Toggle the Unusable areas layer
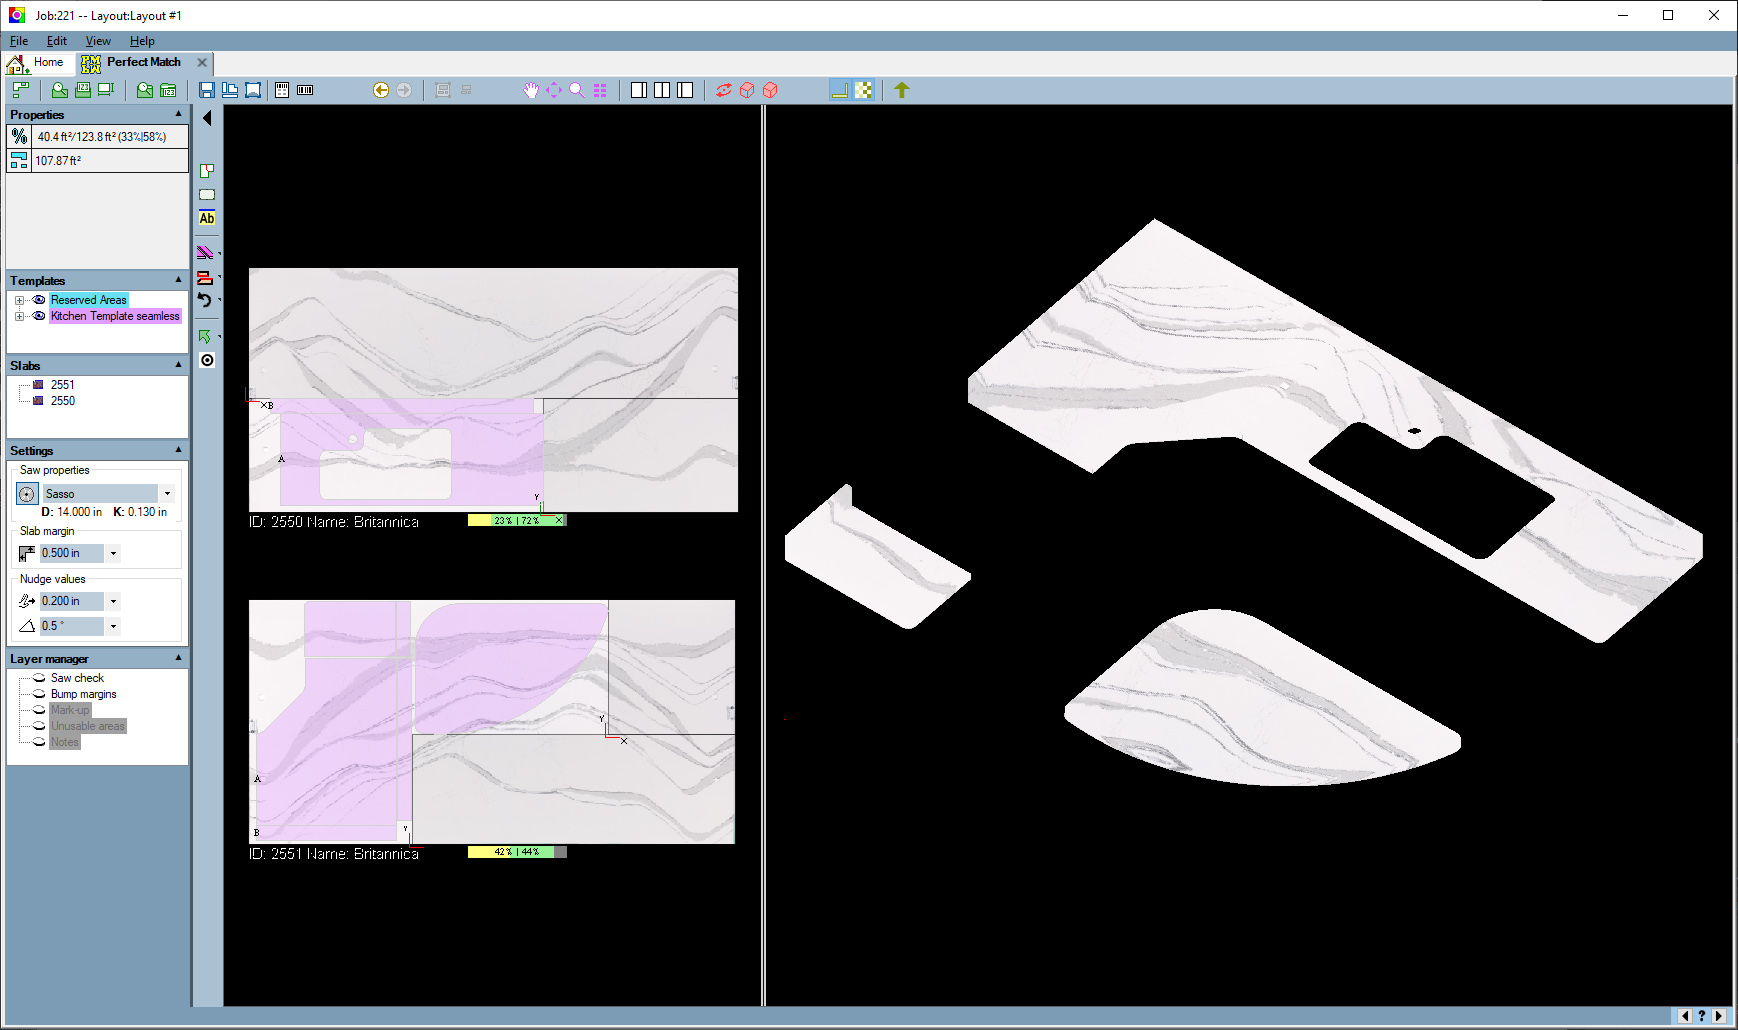This screenshot has height=1030, width=1738. [x=39, y=726]
